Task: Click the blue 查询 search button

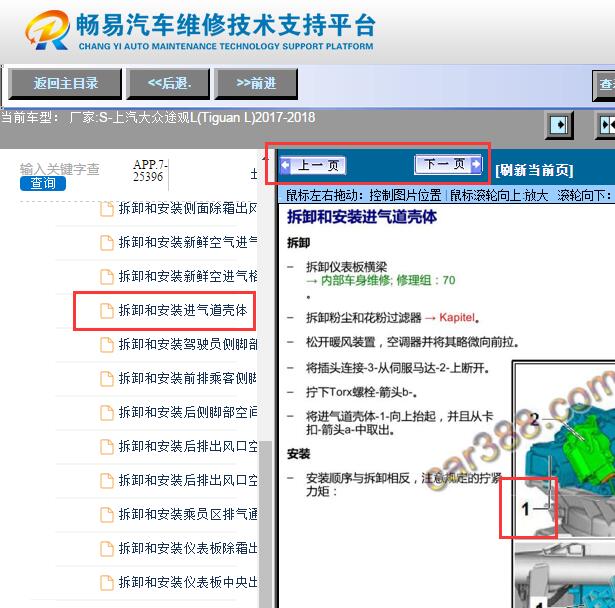Action: (43, 183)
